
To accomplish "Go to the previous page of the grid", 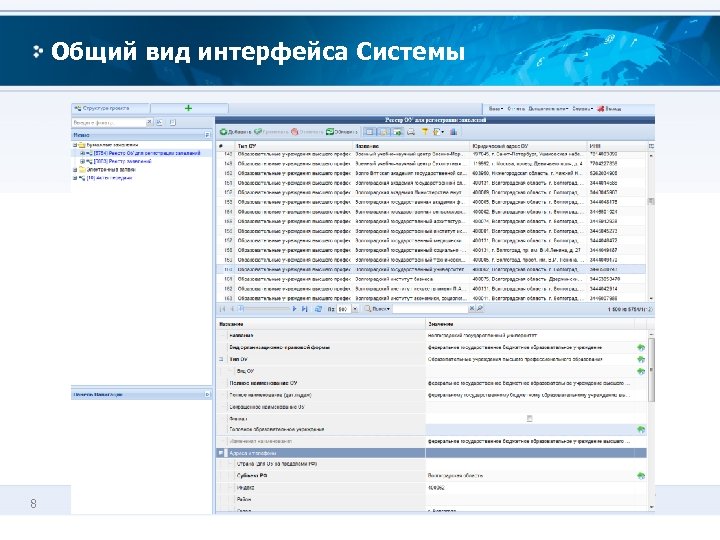I will [x=232, y=309].
